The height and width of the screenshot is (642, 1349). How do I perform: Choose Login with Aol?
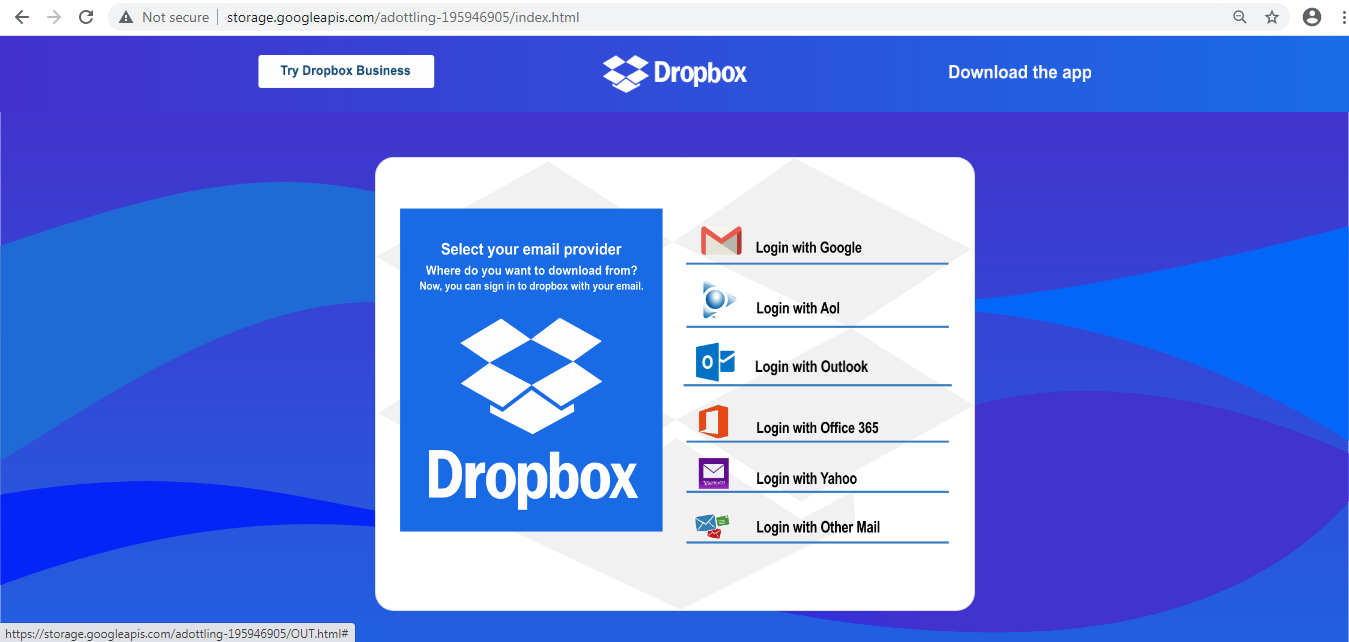pos(798,308)
